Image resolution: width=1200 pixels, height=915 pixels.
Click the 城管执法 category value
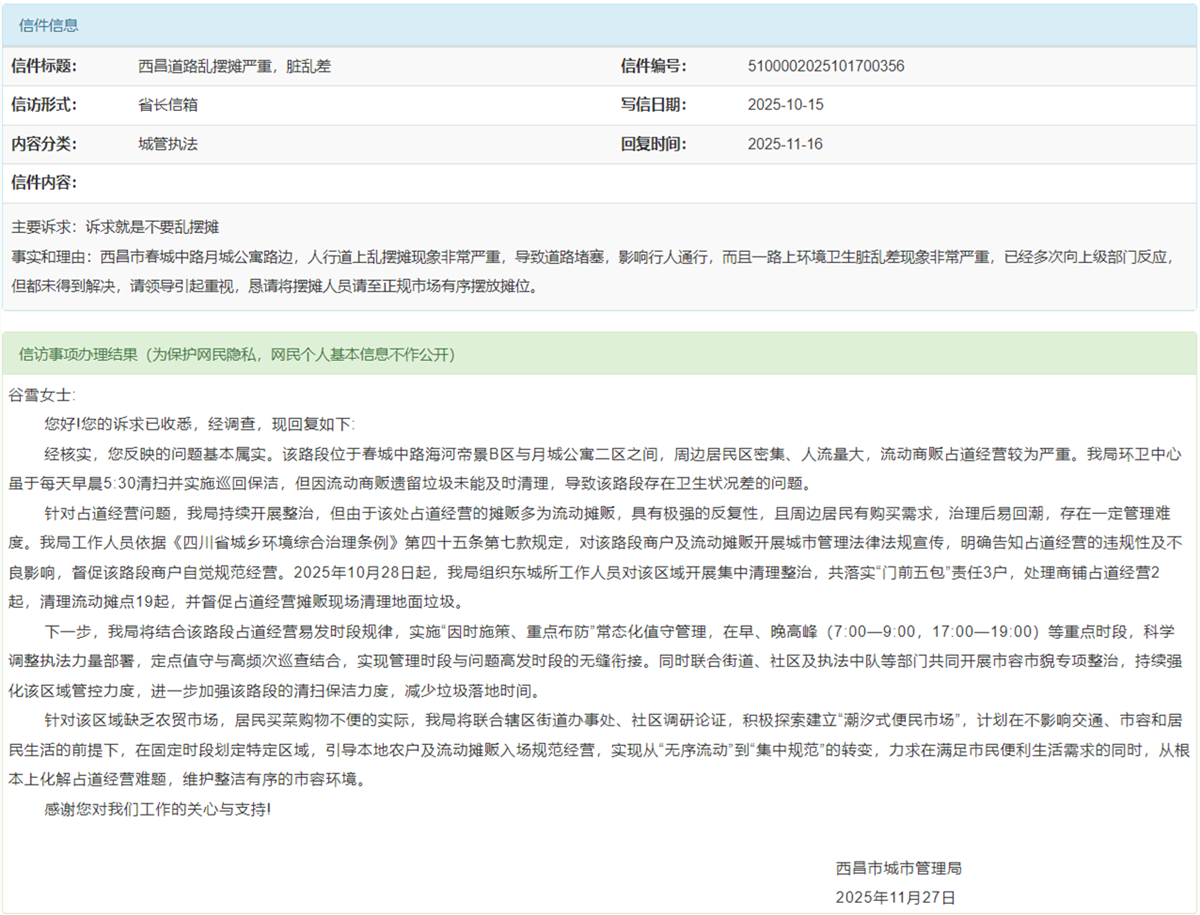pyautogui.click(x=168, y=143)
